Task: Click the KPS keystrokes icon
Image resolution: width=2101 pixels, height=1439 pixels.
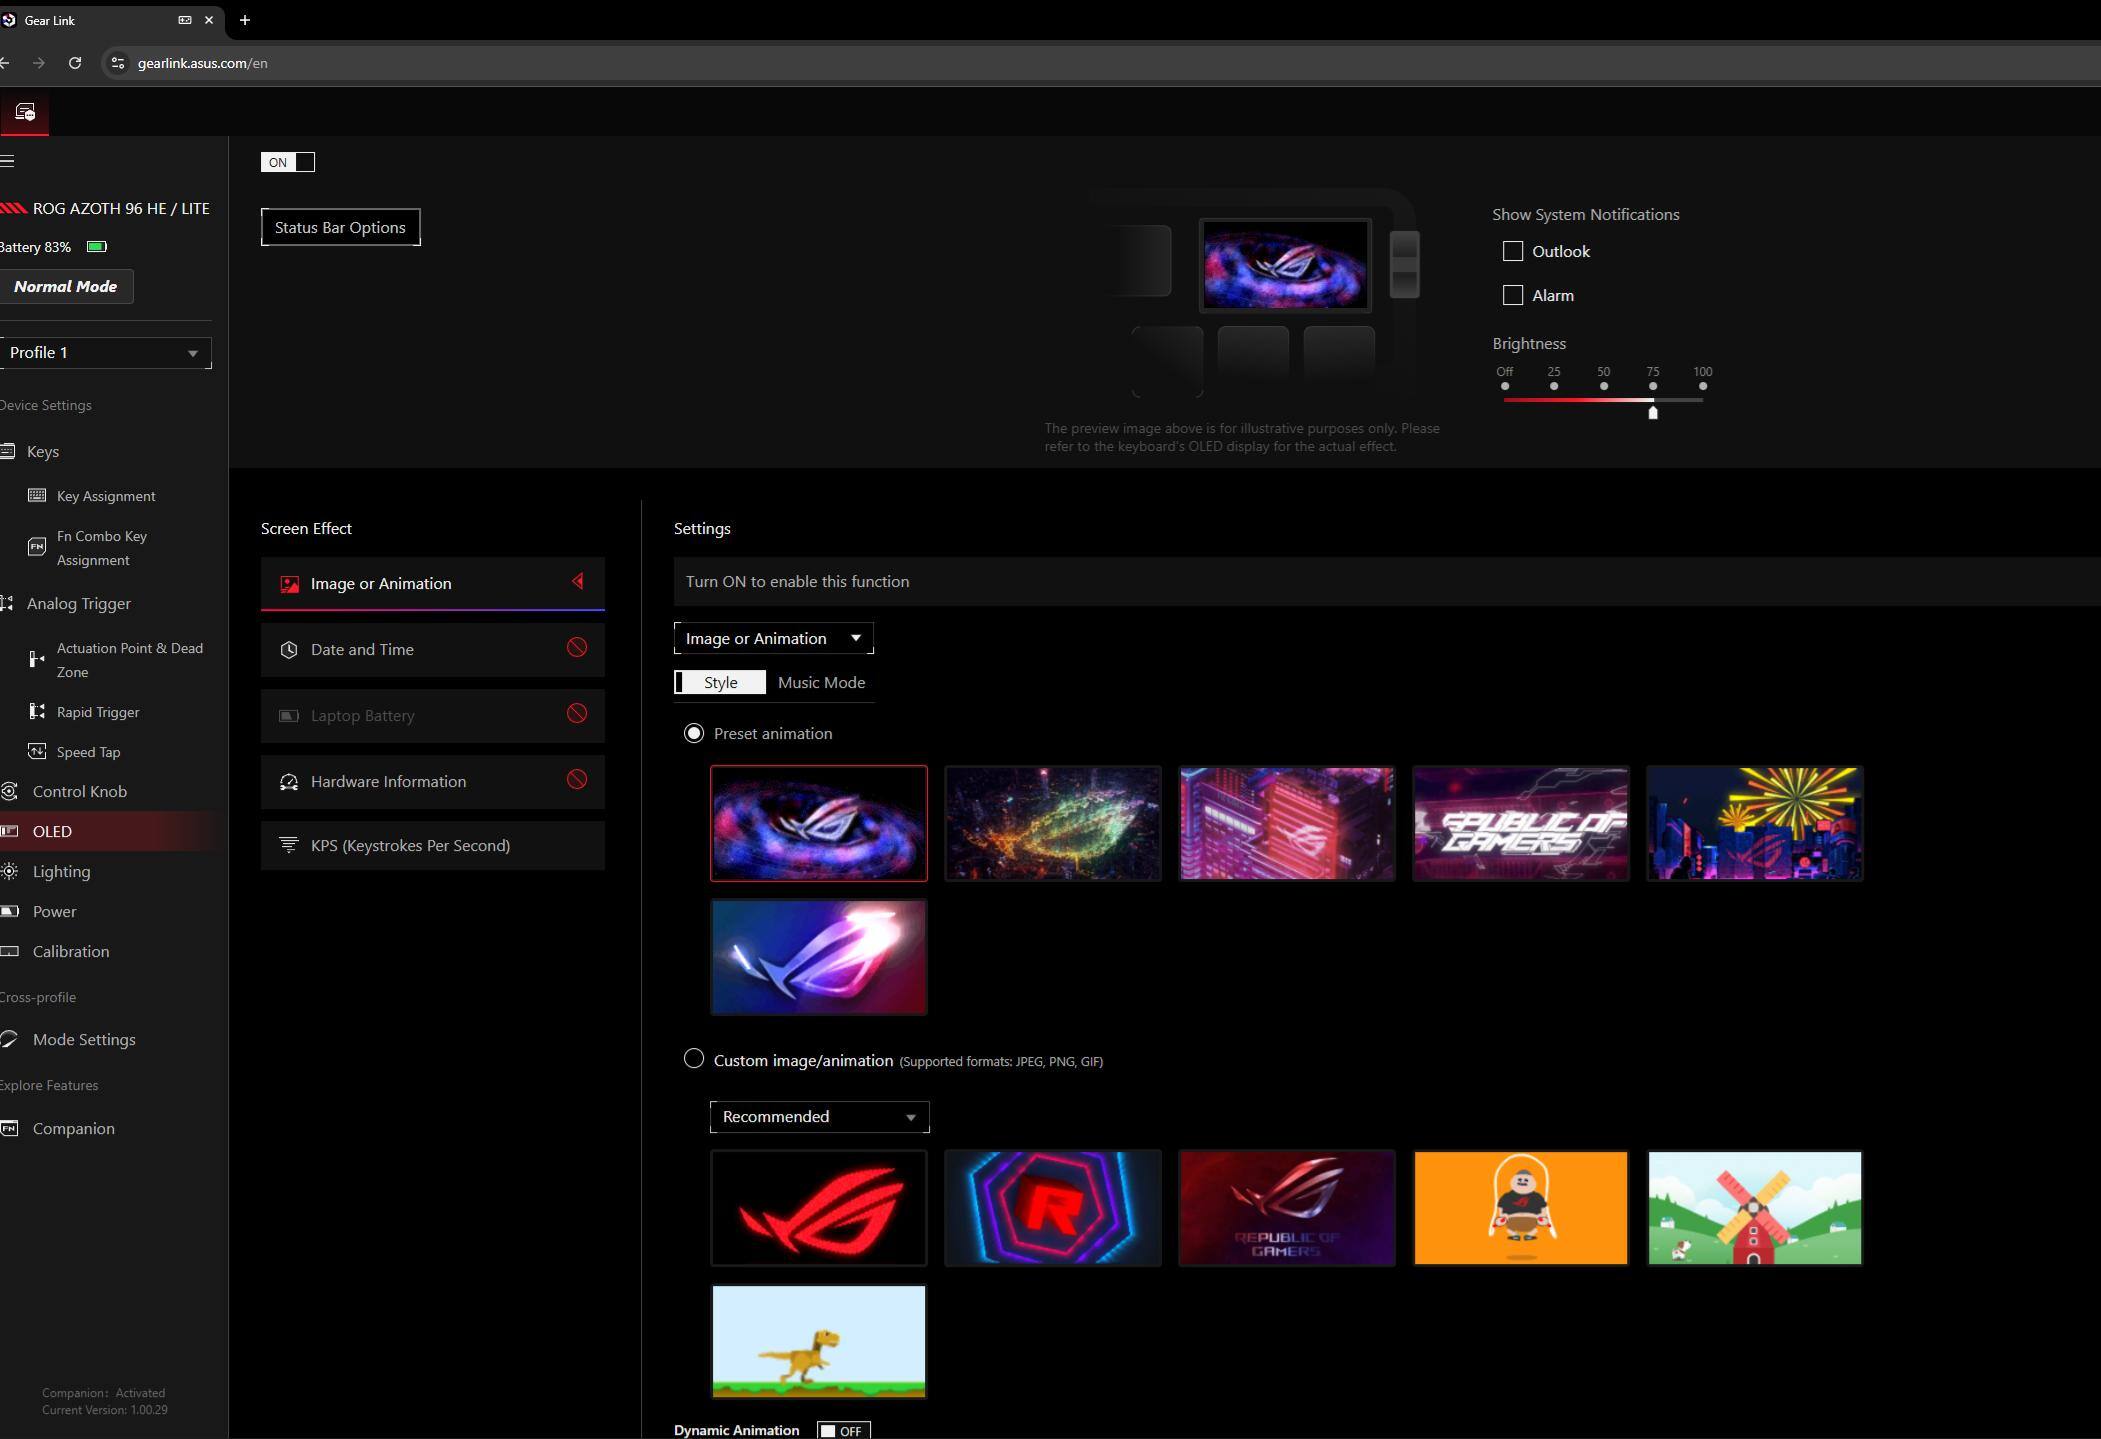Action: pos(289,845)
